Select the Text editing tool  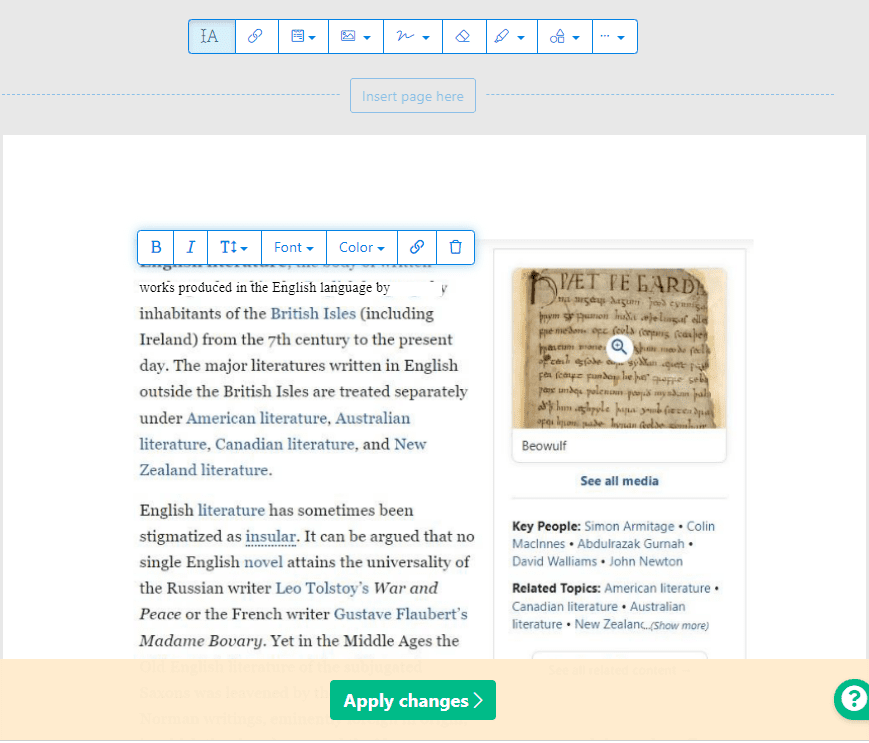click(211, 37)
